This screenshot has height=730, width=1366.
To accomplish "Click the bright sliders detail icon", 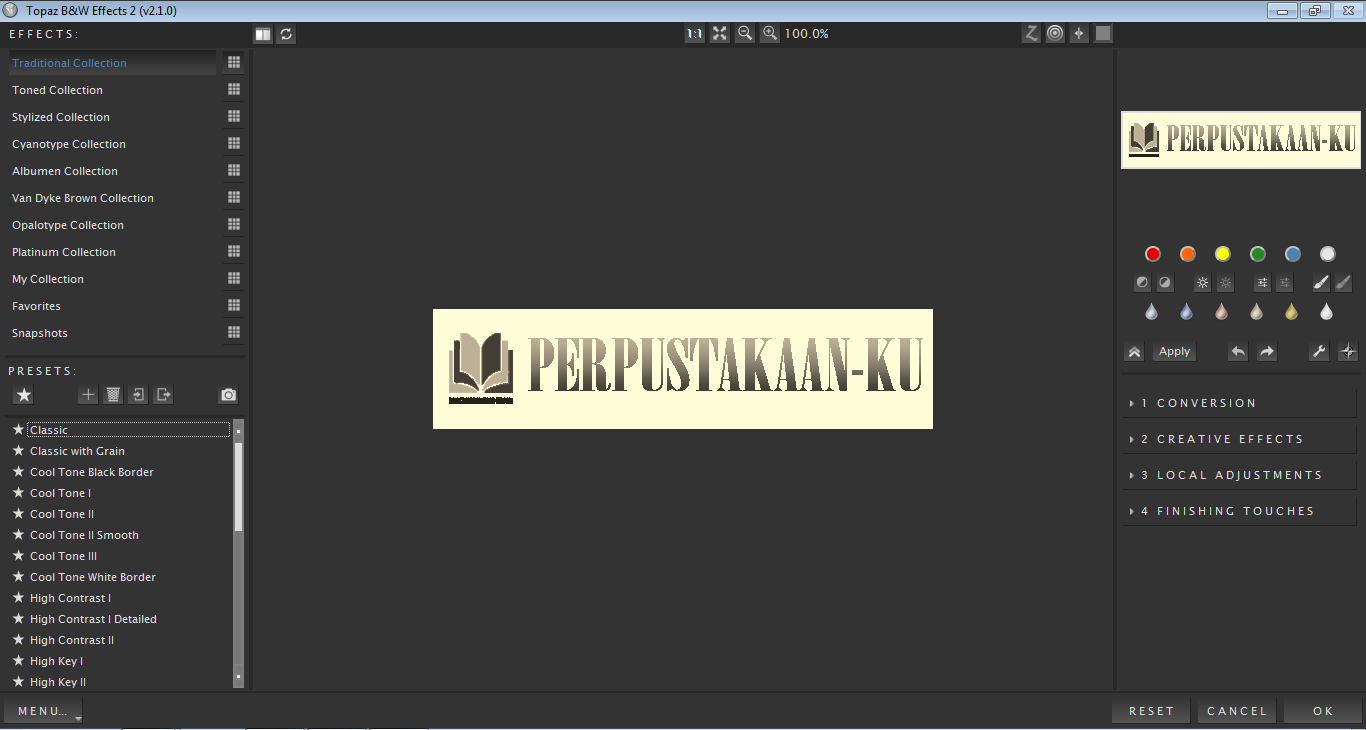I will tap(1262, 283).
